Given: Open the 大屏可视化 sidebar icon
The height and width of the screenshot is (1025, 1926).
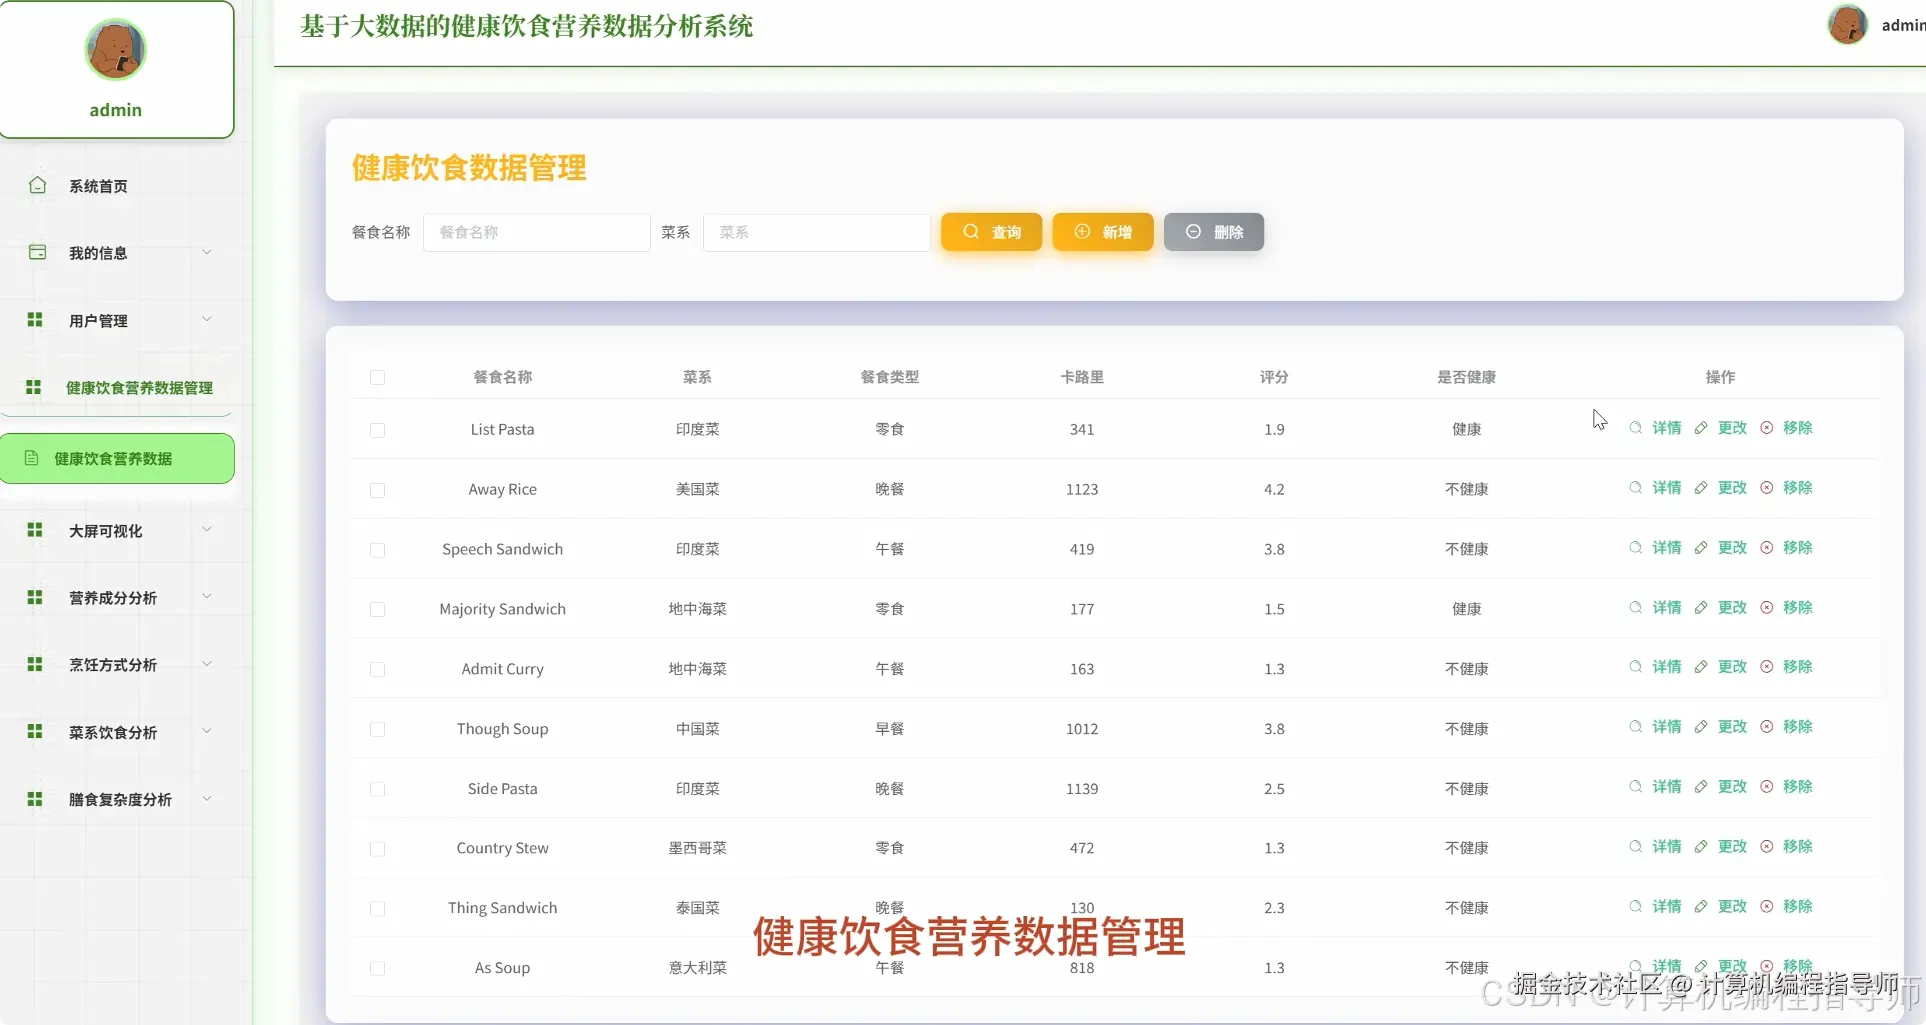Looking at the screenshot, I should [34, 530].
